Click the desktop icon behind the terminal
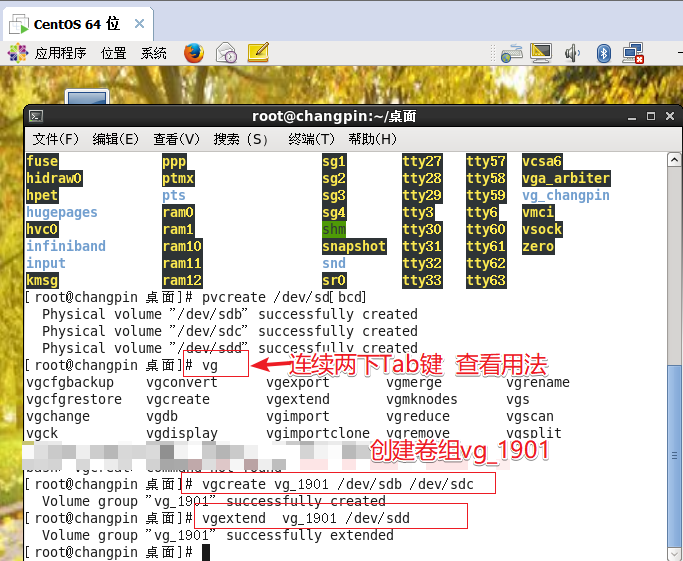Viewport: 683px width, 561px height. coord(87,97)
